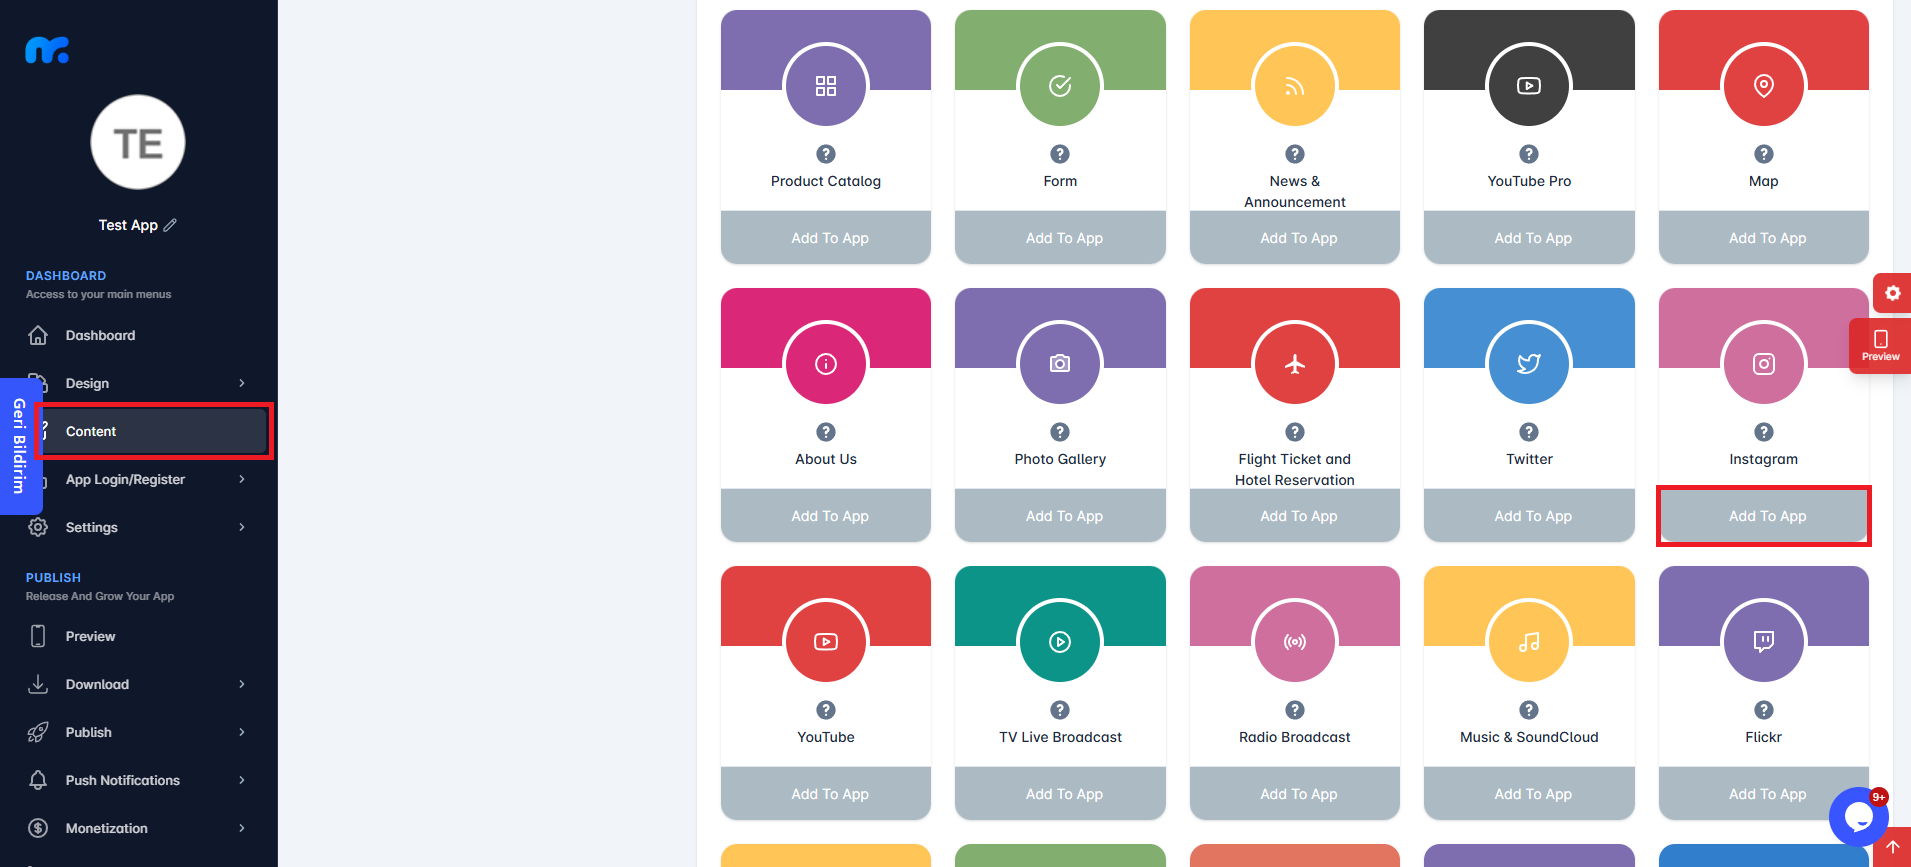Expand the Design menu chevron

point(242,383)
